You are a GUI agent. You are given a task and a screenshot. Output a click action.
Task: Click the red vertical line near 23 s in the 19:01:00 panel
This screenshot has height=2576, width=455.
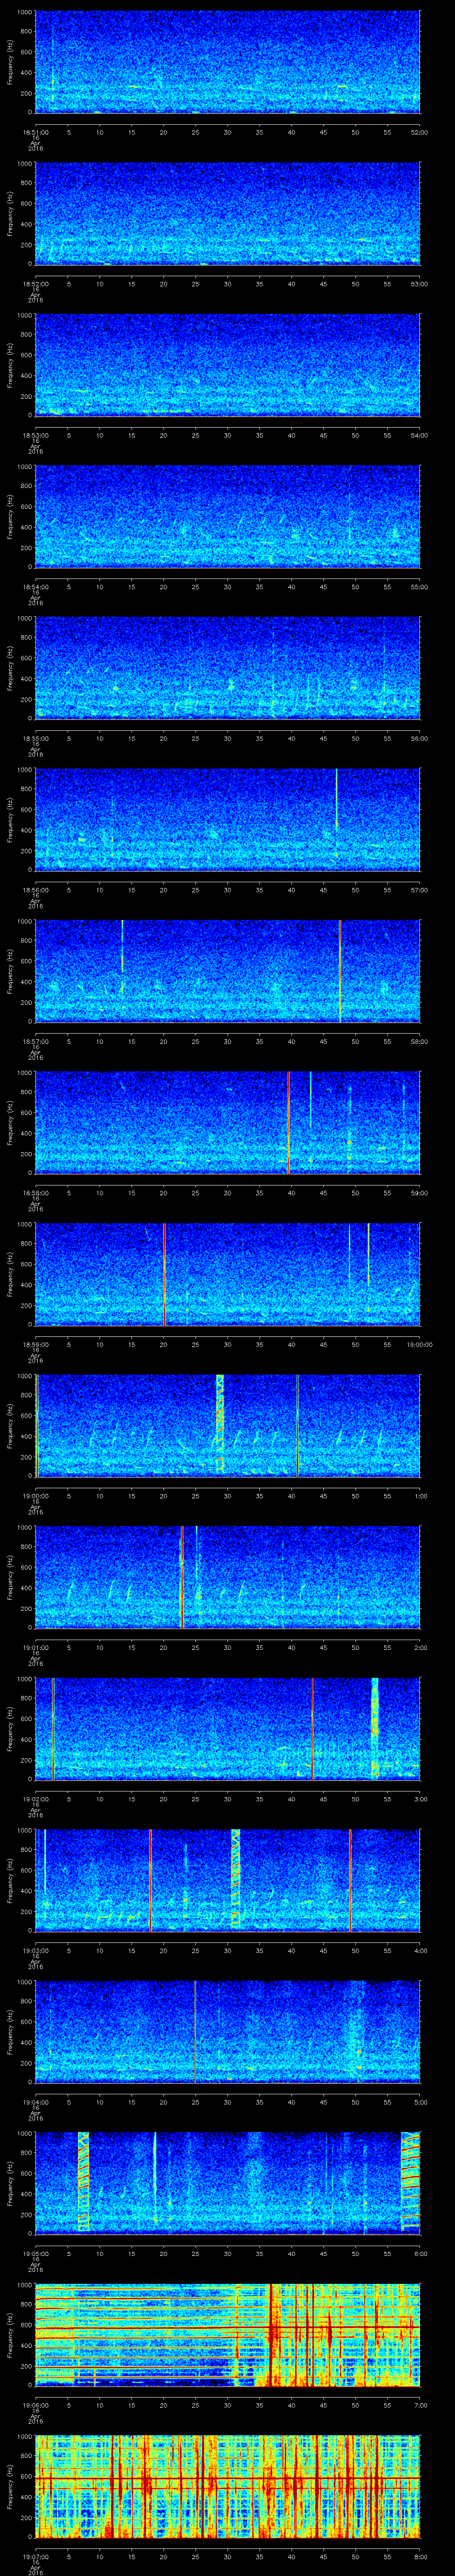tap(182, 1577)
